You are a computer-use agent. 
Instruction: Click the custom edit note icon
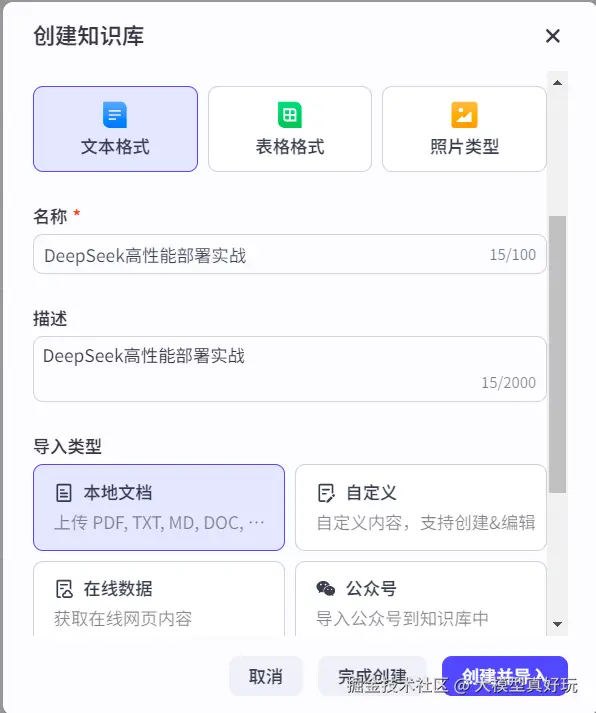[x=326, y=493]
